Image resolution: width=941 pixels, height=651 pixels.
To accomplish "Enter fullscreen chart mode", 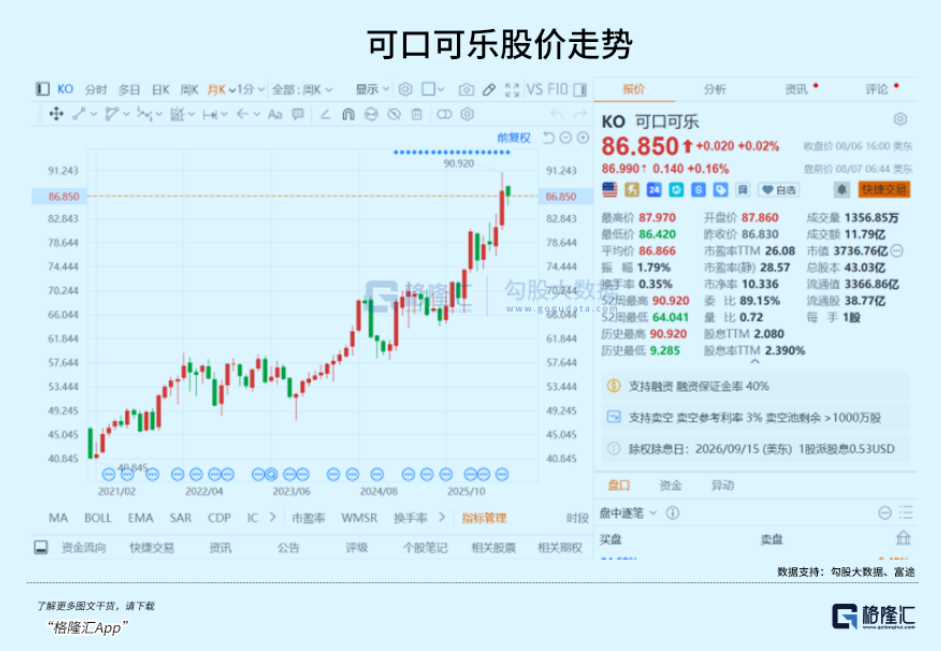I will tap(512, 89).
